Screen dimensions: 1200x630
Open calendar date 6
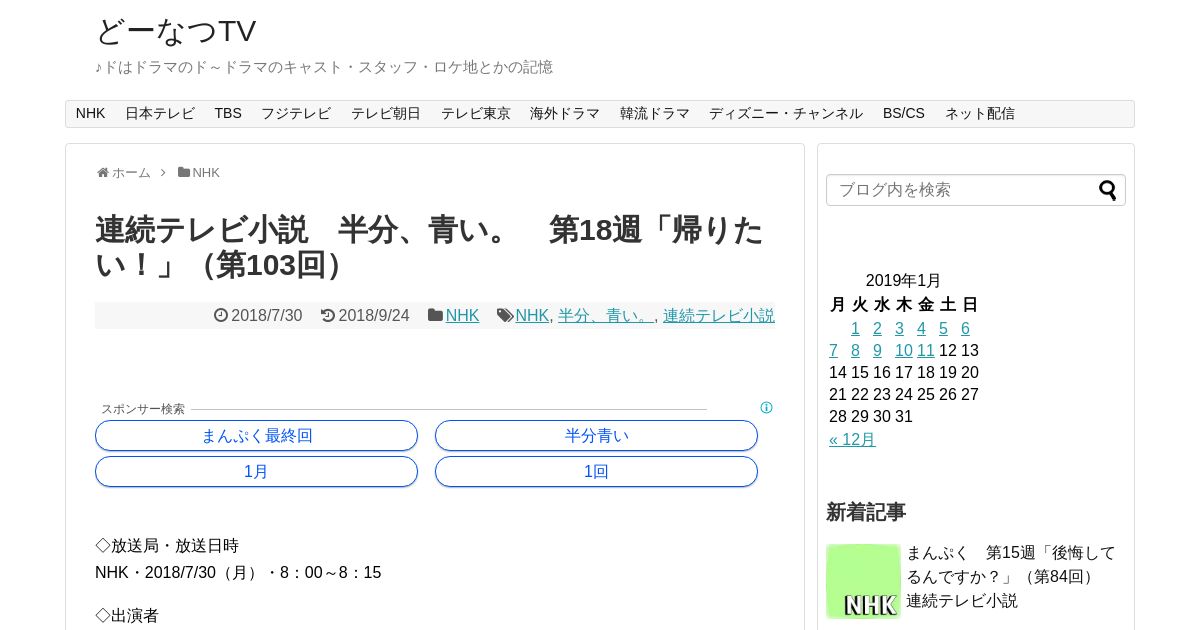coord(965,329)
